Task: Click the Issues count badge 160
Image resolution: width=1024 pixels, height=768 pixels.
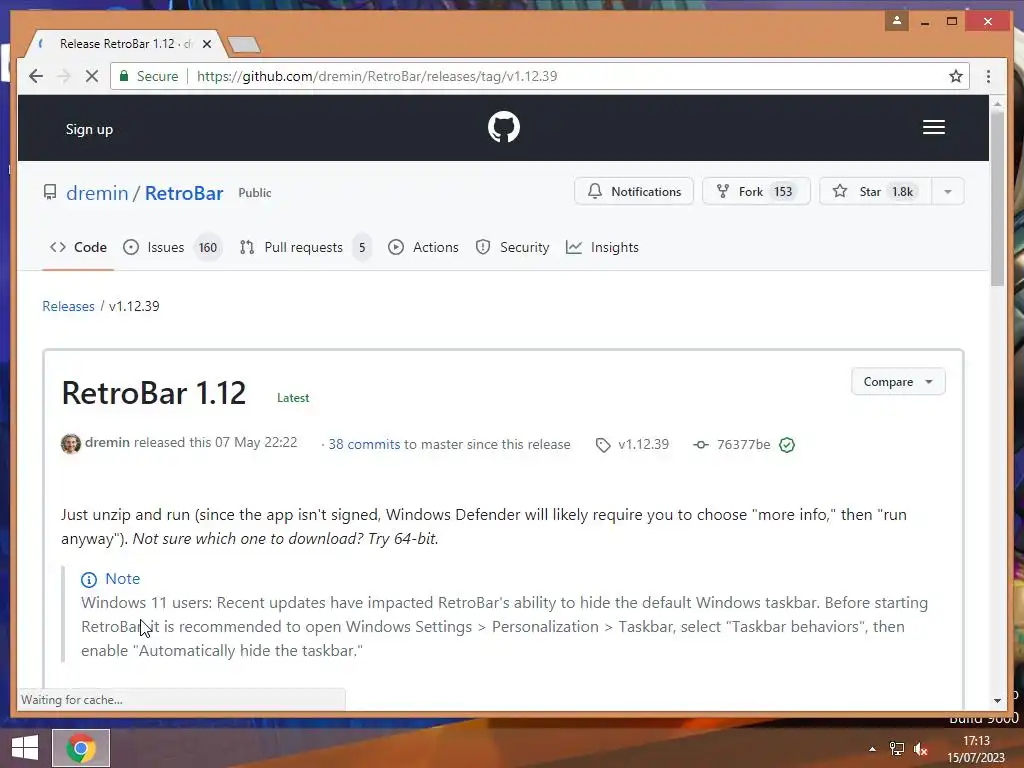Action: click(x=208, y=248)
